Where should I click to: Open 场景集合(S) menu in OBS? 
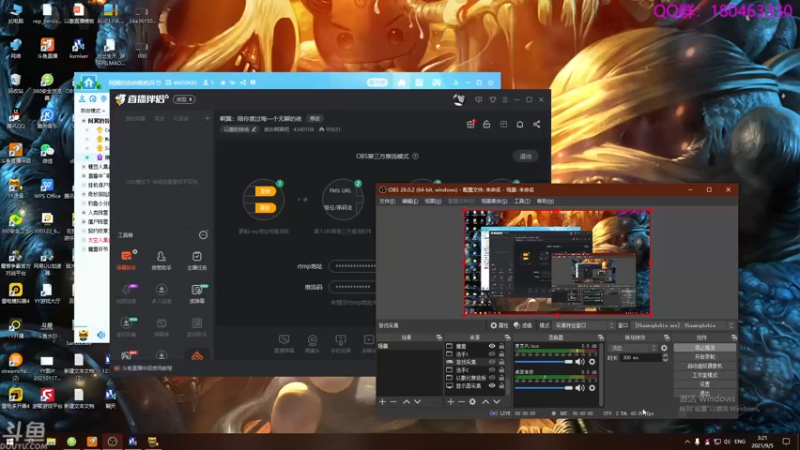(494, 202)
